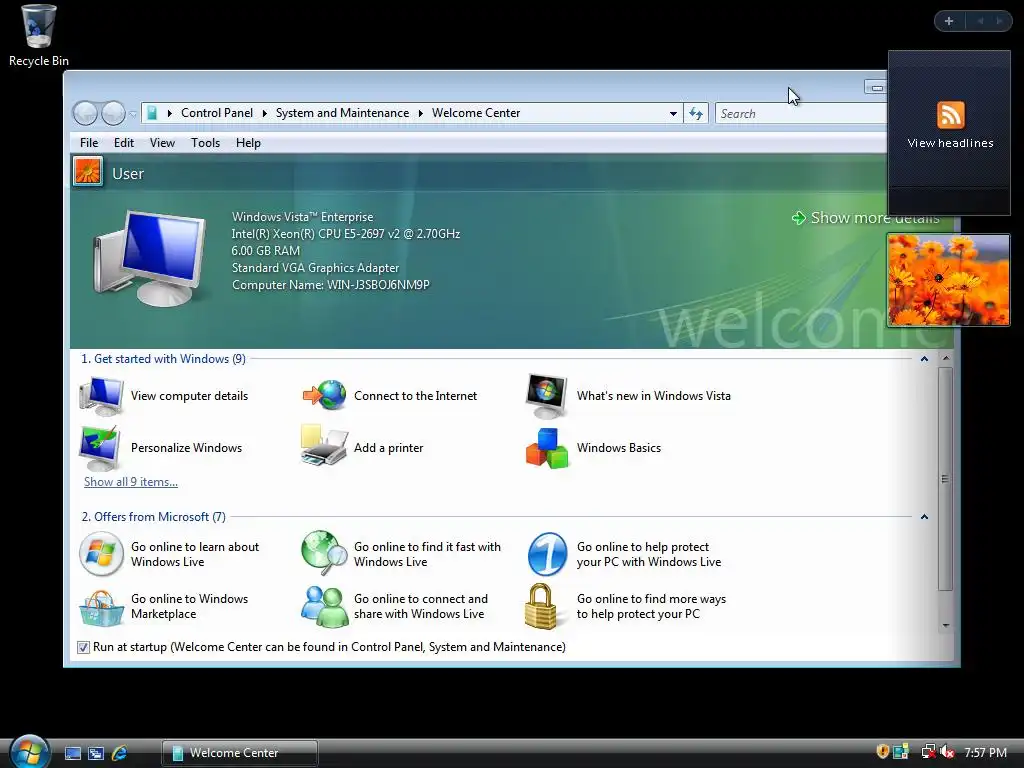This screenshot has width=1024, height=768.
Task: Click the taskbar clock showing 7:57 PM
Action: coord(985,753)
